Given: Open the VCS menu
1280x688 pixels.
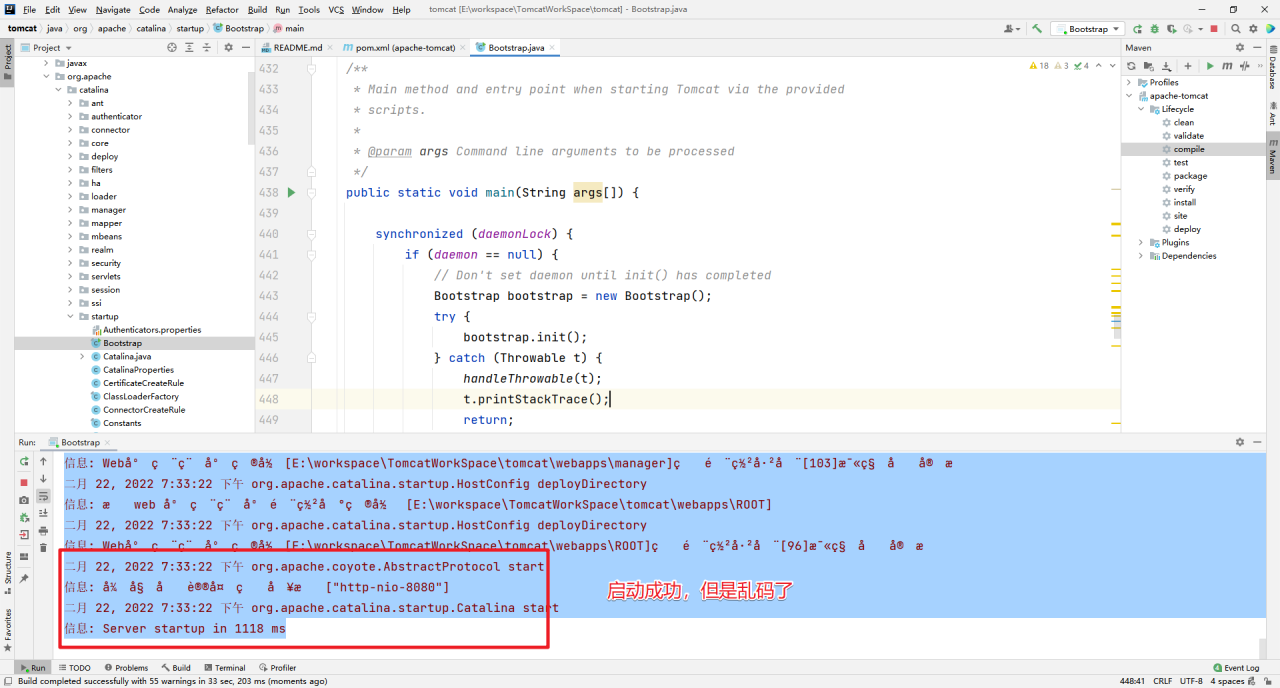Looking at the screenshot, I should pyautogui.click(x=336, y=10).
